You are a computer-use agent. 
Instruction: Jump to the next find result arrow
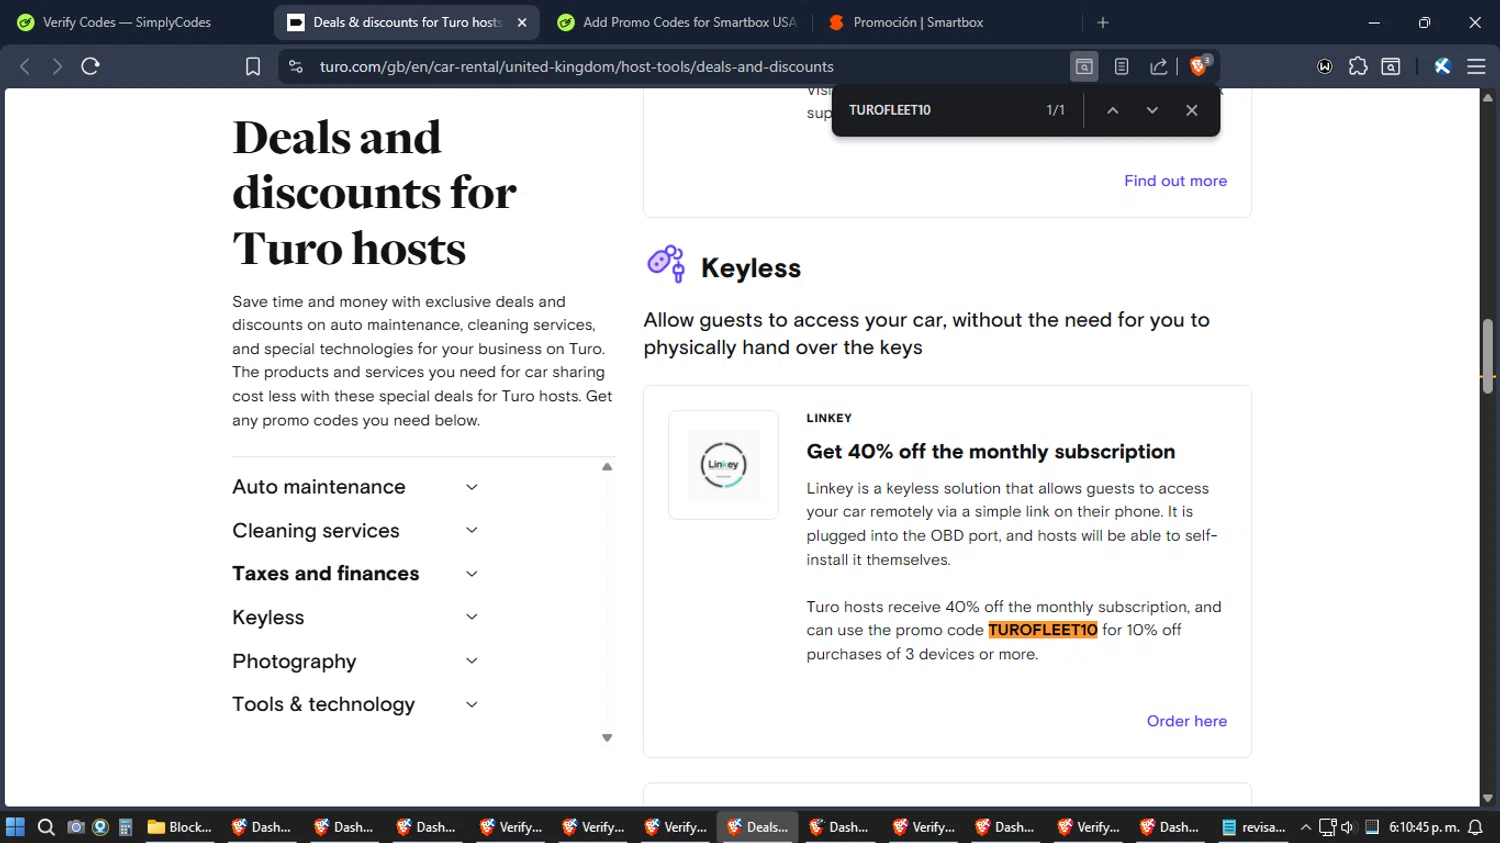coord(1152,110)
